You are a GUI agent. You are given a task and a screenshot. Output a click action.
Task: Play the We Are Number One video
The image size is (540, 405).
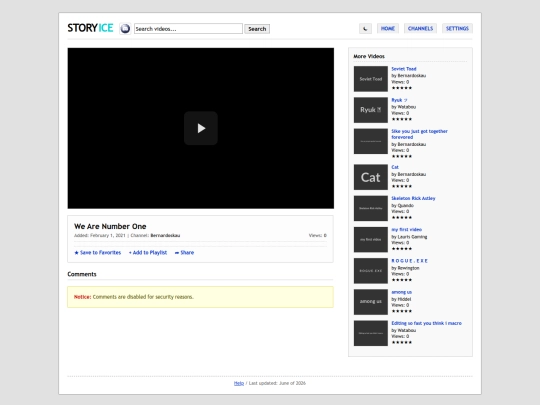(201, 128)
